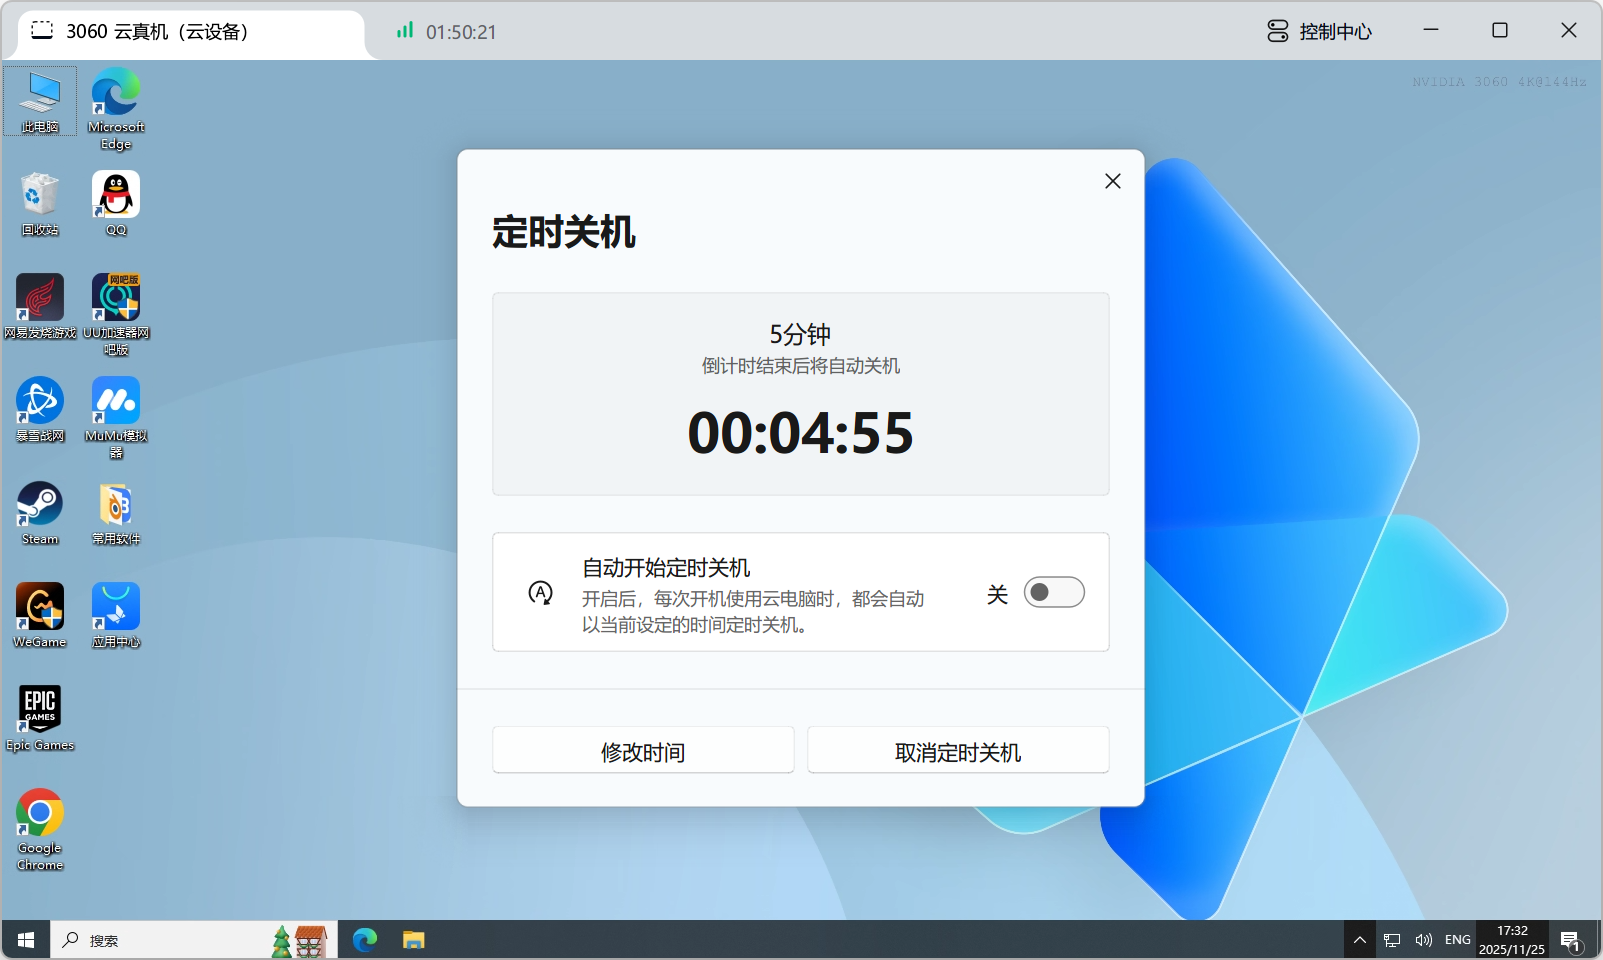Click the 修改时间 button
Image resolution: width=1603 pixels, height=960 pixels.
coord(643,751)
